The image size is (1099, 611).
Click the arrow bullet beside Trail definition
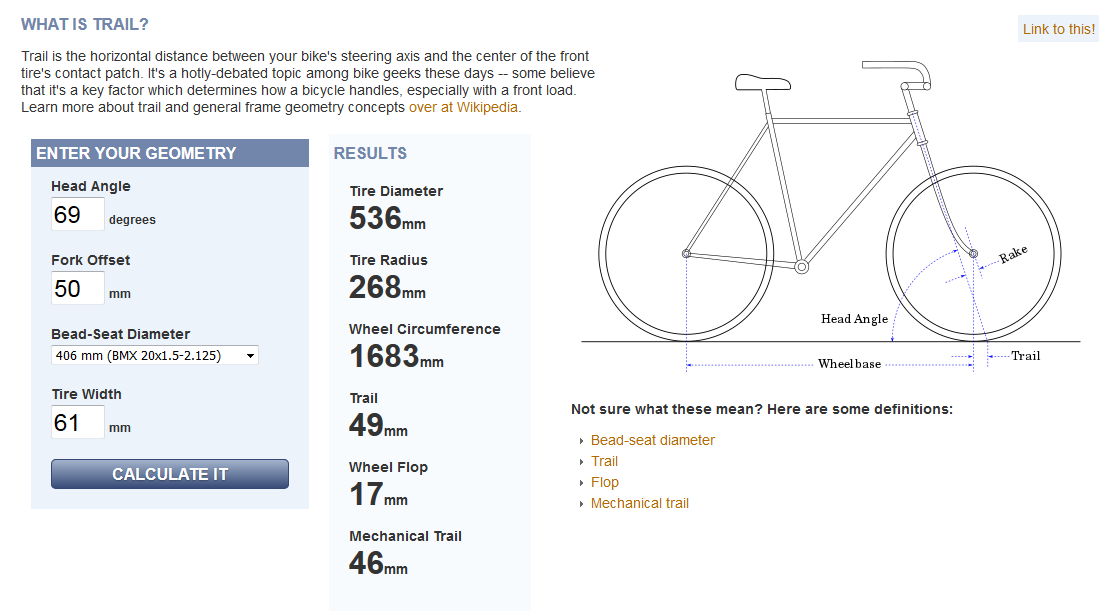point(580,462)
